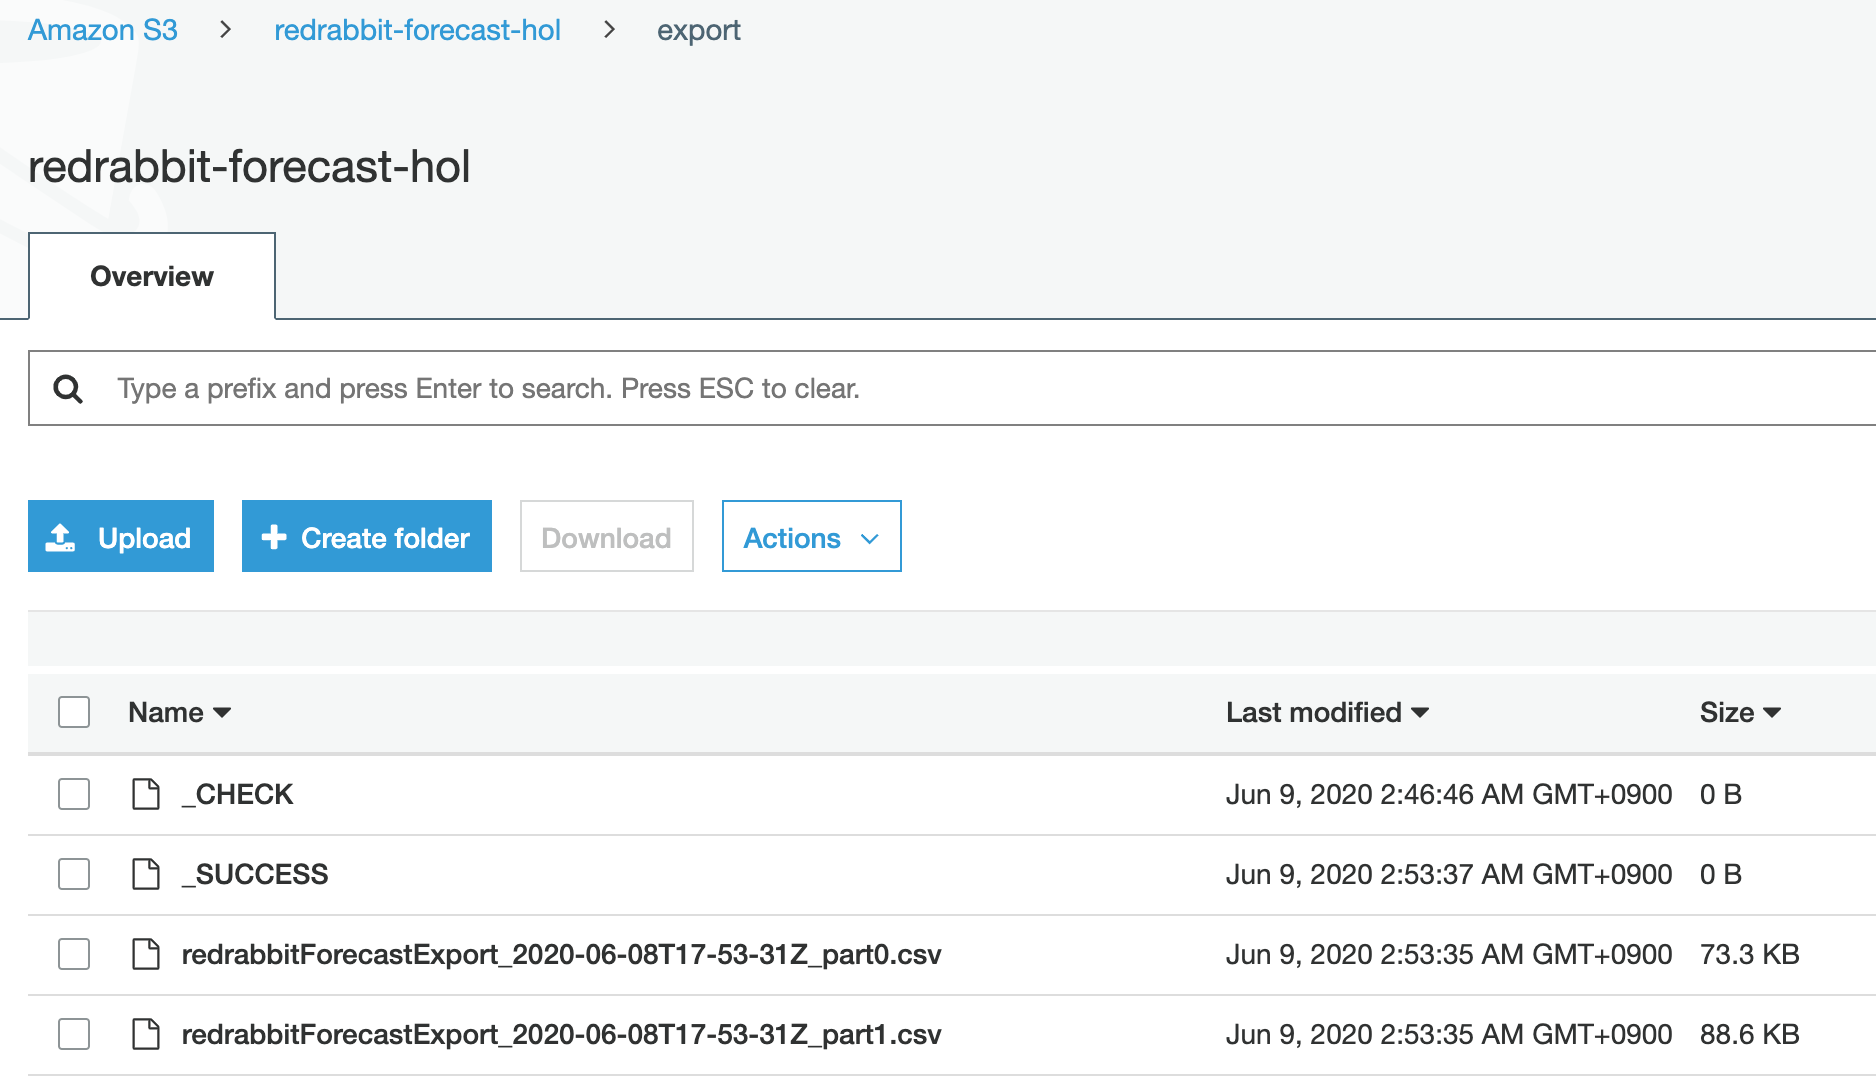1876x1088 pixels.
Task: Click the plus icon on Create folder
Action: pos(274,537)
